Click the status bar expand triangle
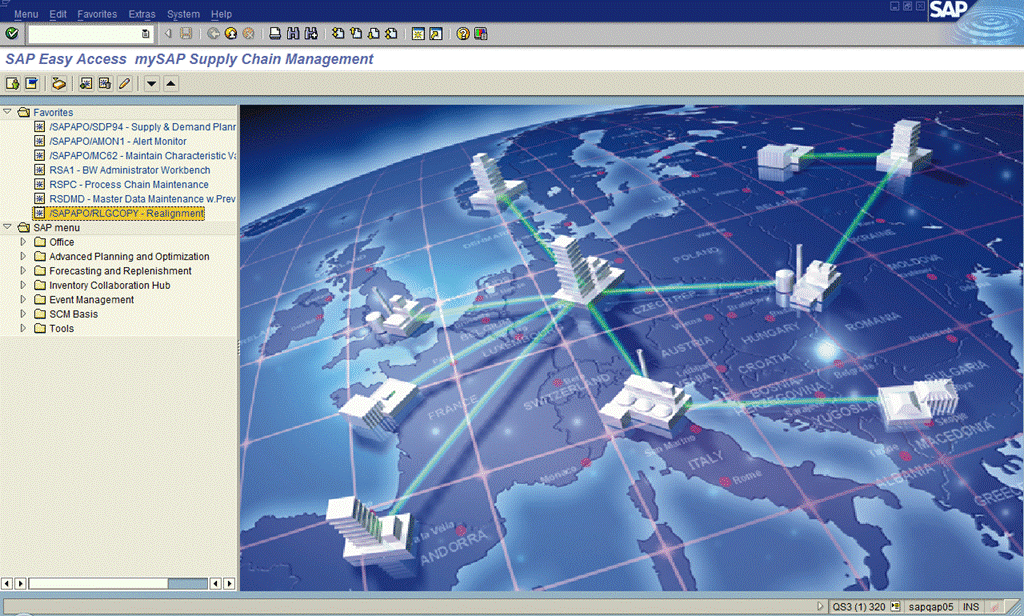Image resolution: width=1024 pixels, height=616 pixels. [x=820, y=606]
